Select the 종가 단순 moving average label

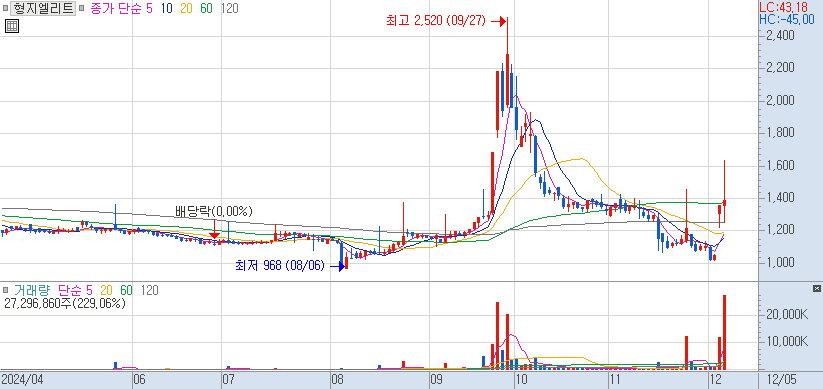[115, 8]
